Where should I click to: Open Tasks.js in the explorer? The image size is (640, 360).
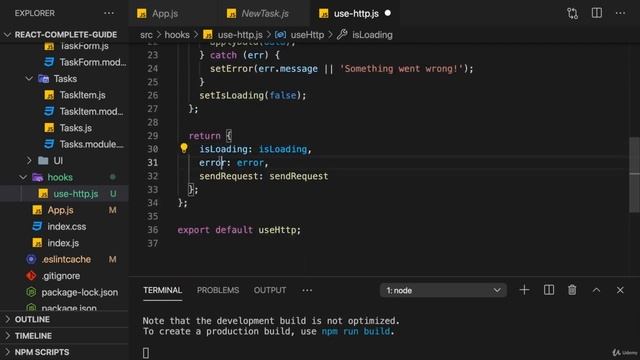tap(76, 128)
